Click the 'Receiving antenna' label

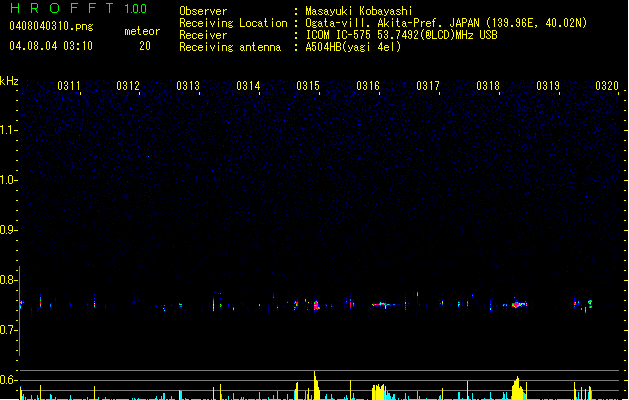pyautogui.click(x=230, y=47)
